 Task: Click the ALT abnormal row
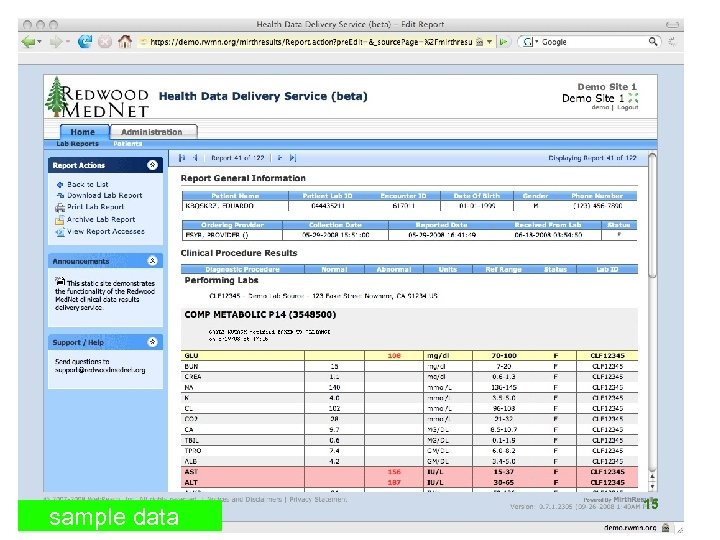click(410, 482)
